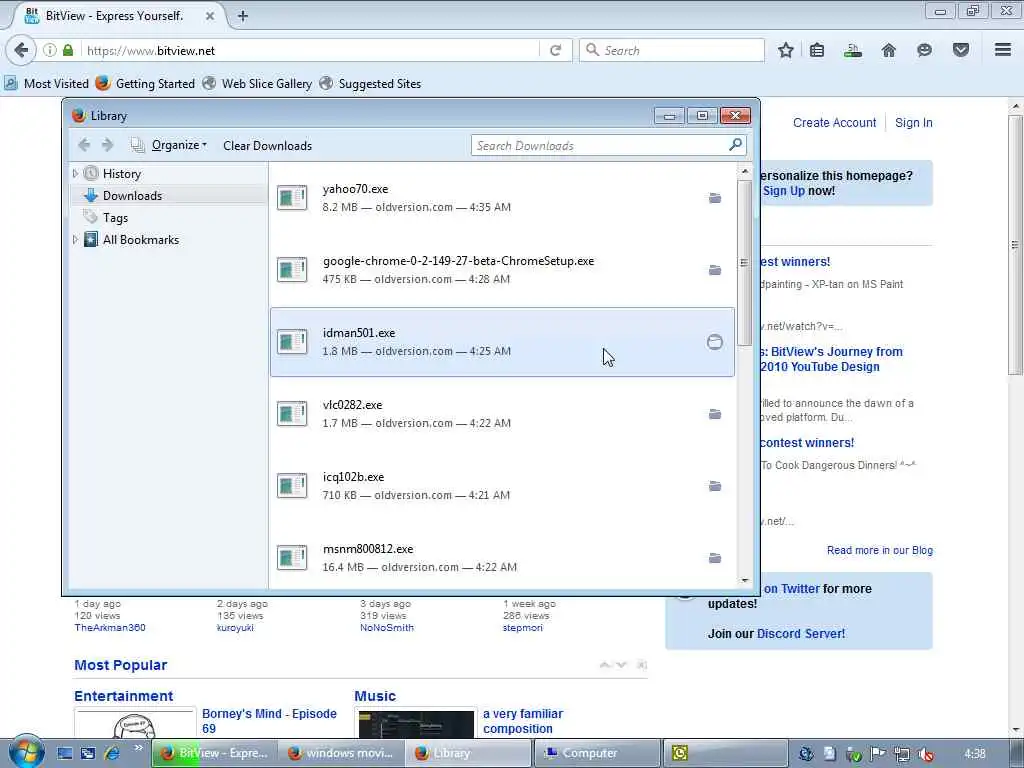Open Getting Started bookmark
Screen dimensions: 1024x768
coord(145,84)
